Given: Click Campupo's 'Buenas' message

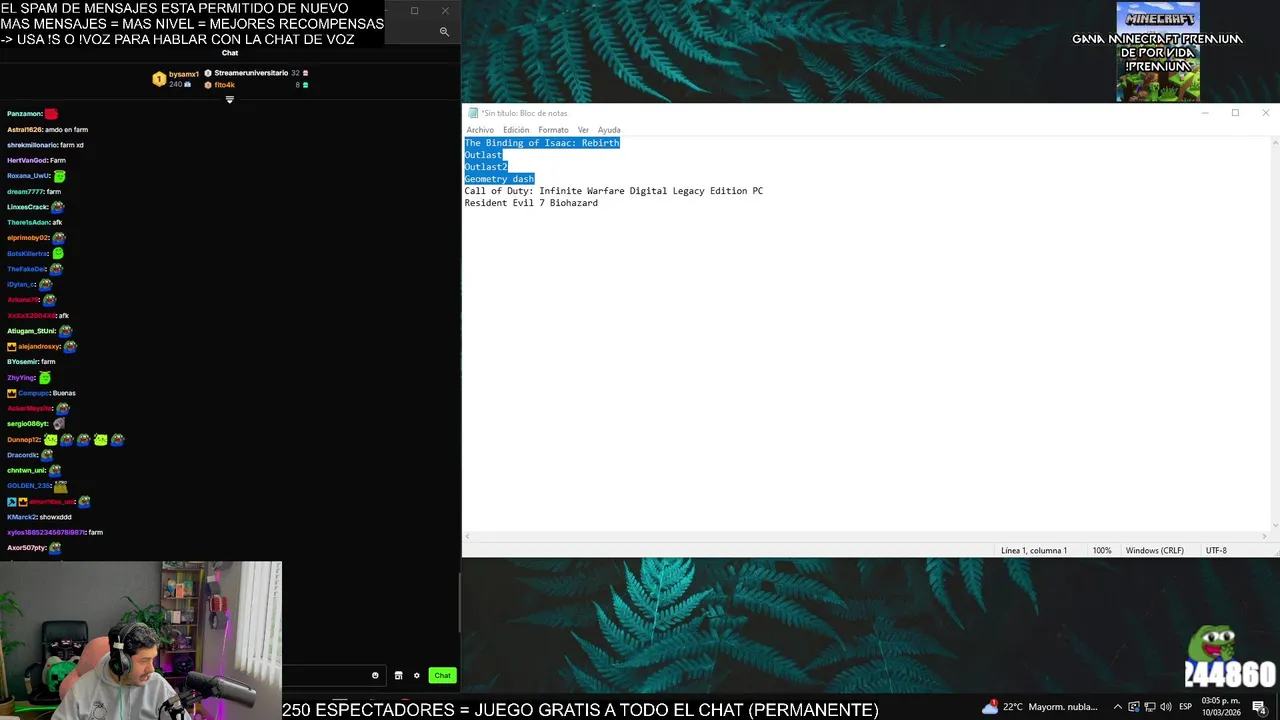Looking at the screenshot, I should tap(64, 393).
